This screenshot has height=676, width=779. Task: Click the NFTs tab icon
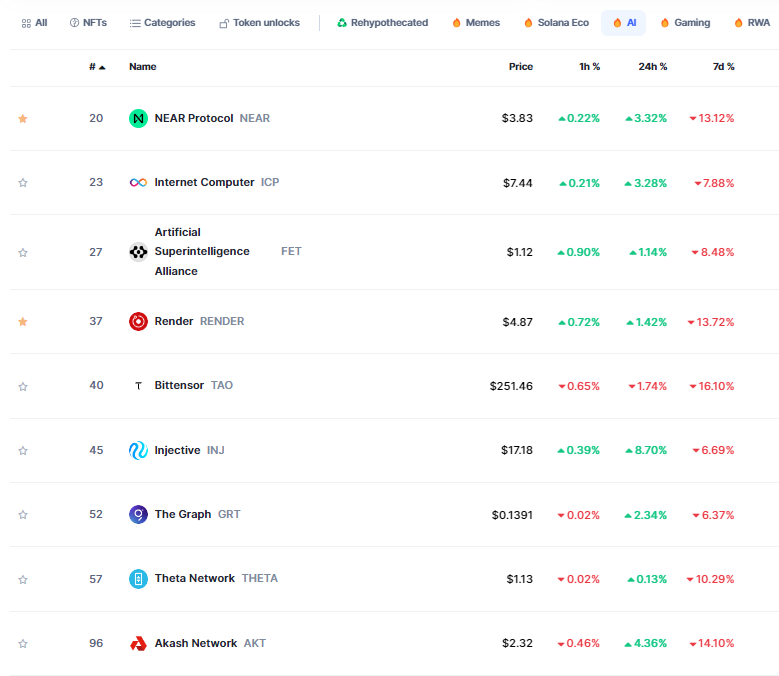coord(74,23)
